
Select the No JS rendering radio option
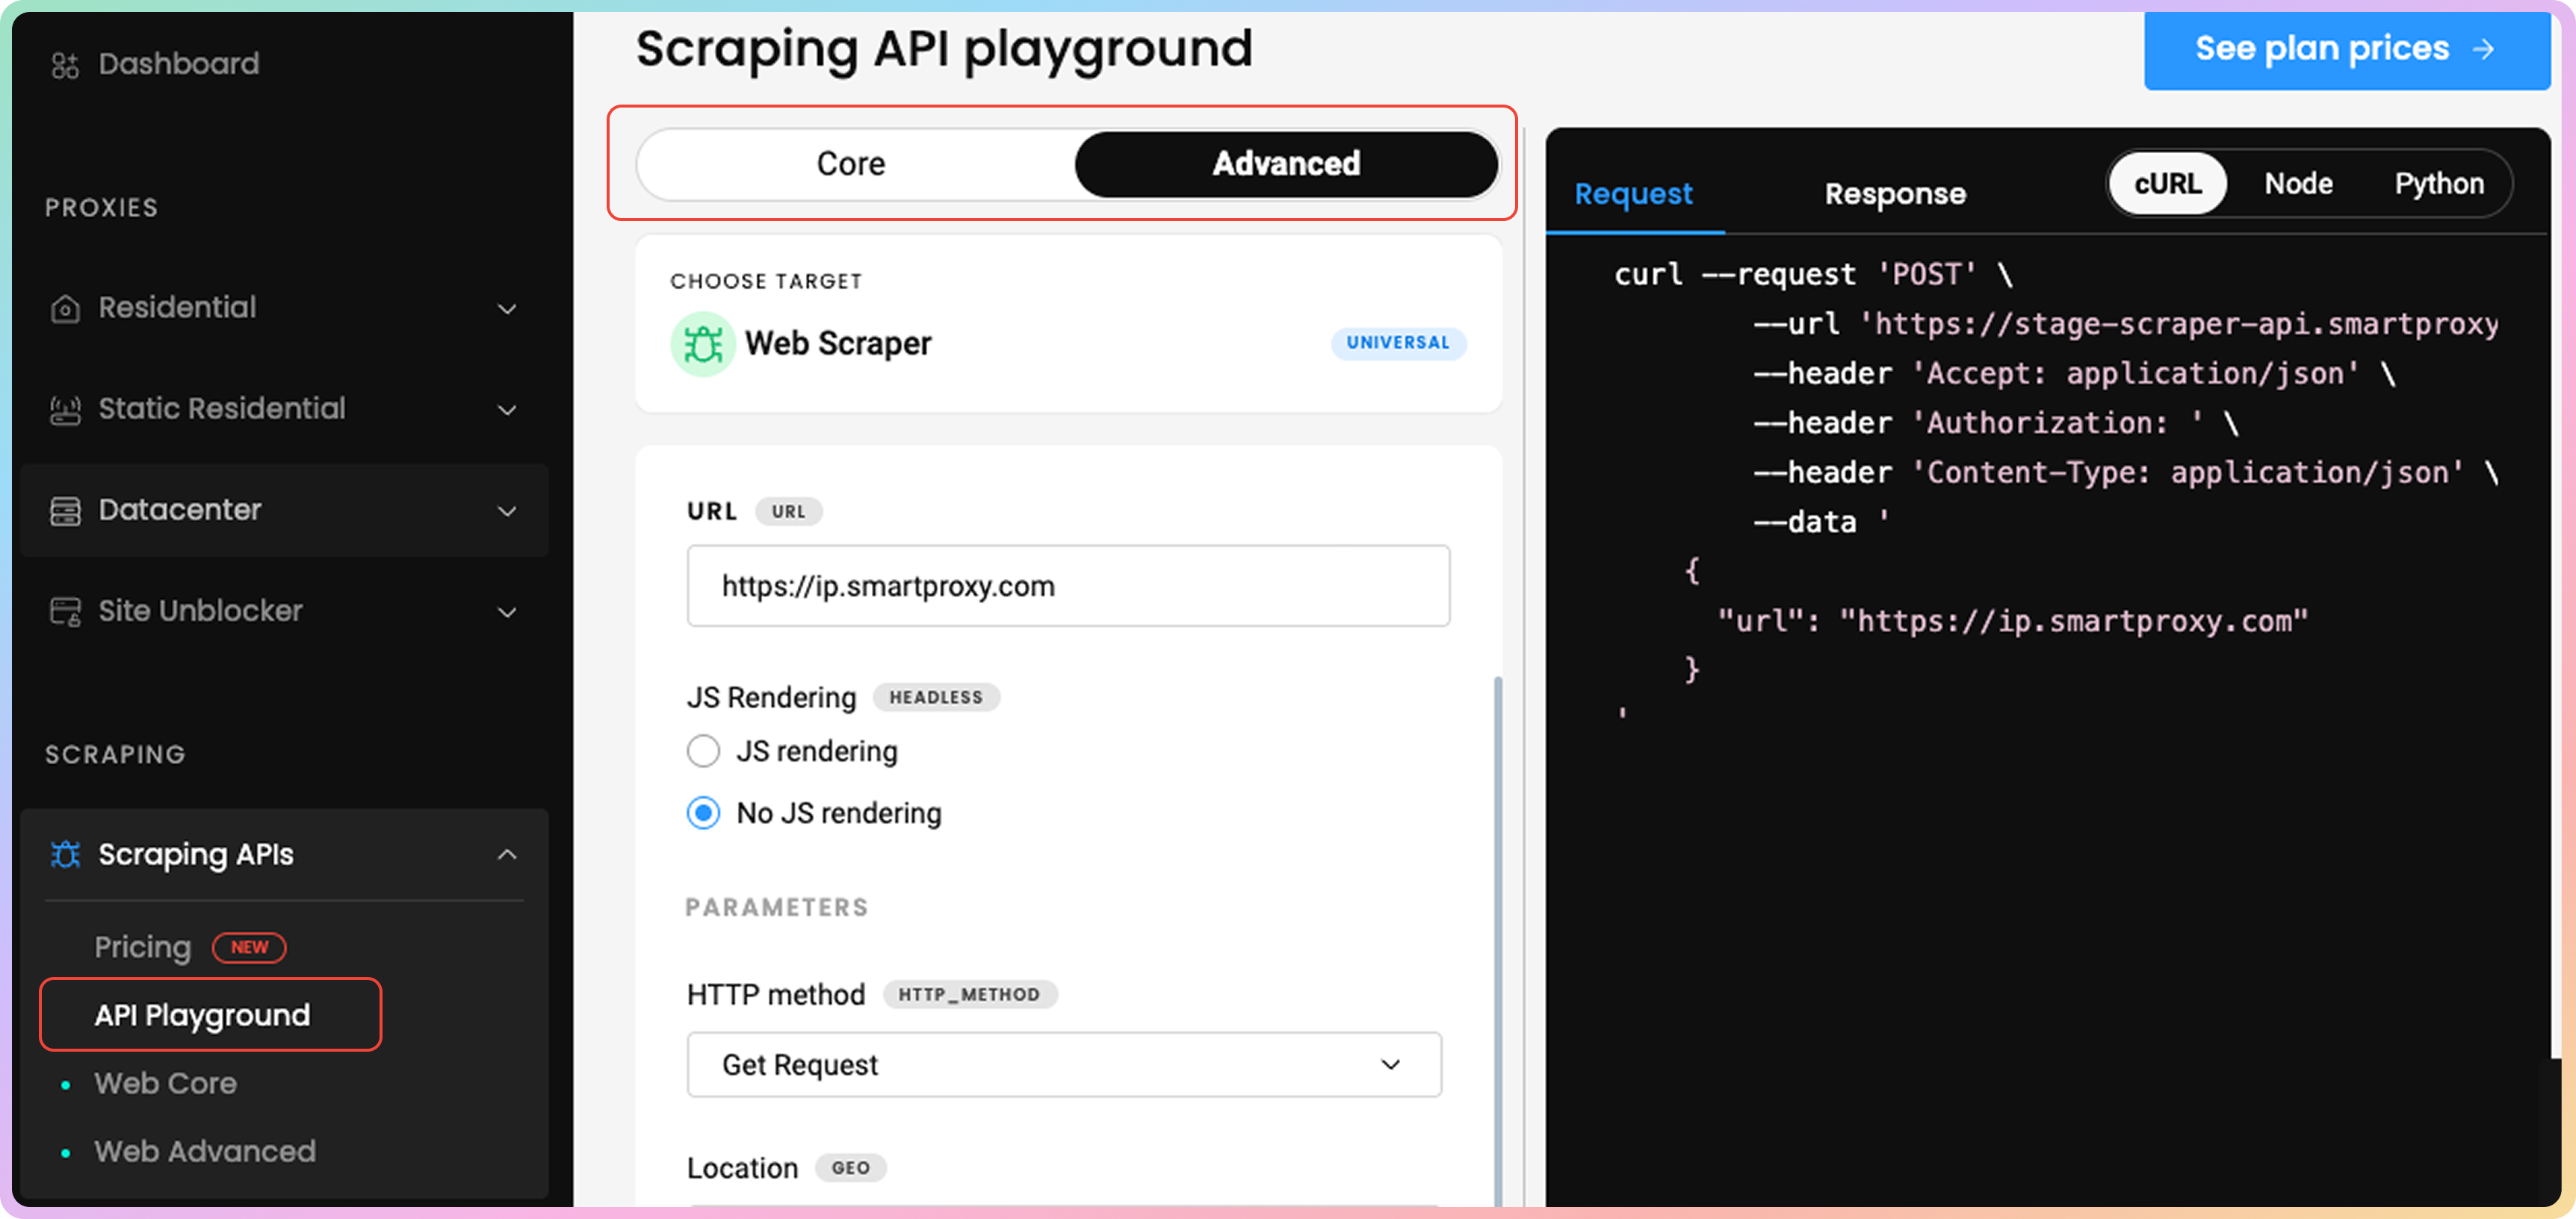[703, 813]
